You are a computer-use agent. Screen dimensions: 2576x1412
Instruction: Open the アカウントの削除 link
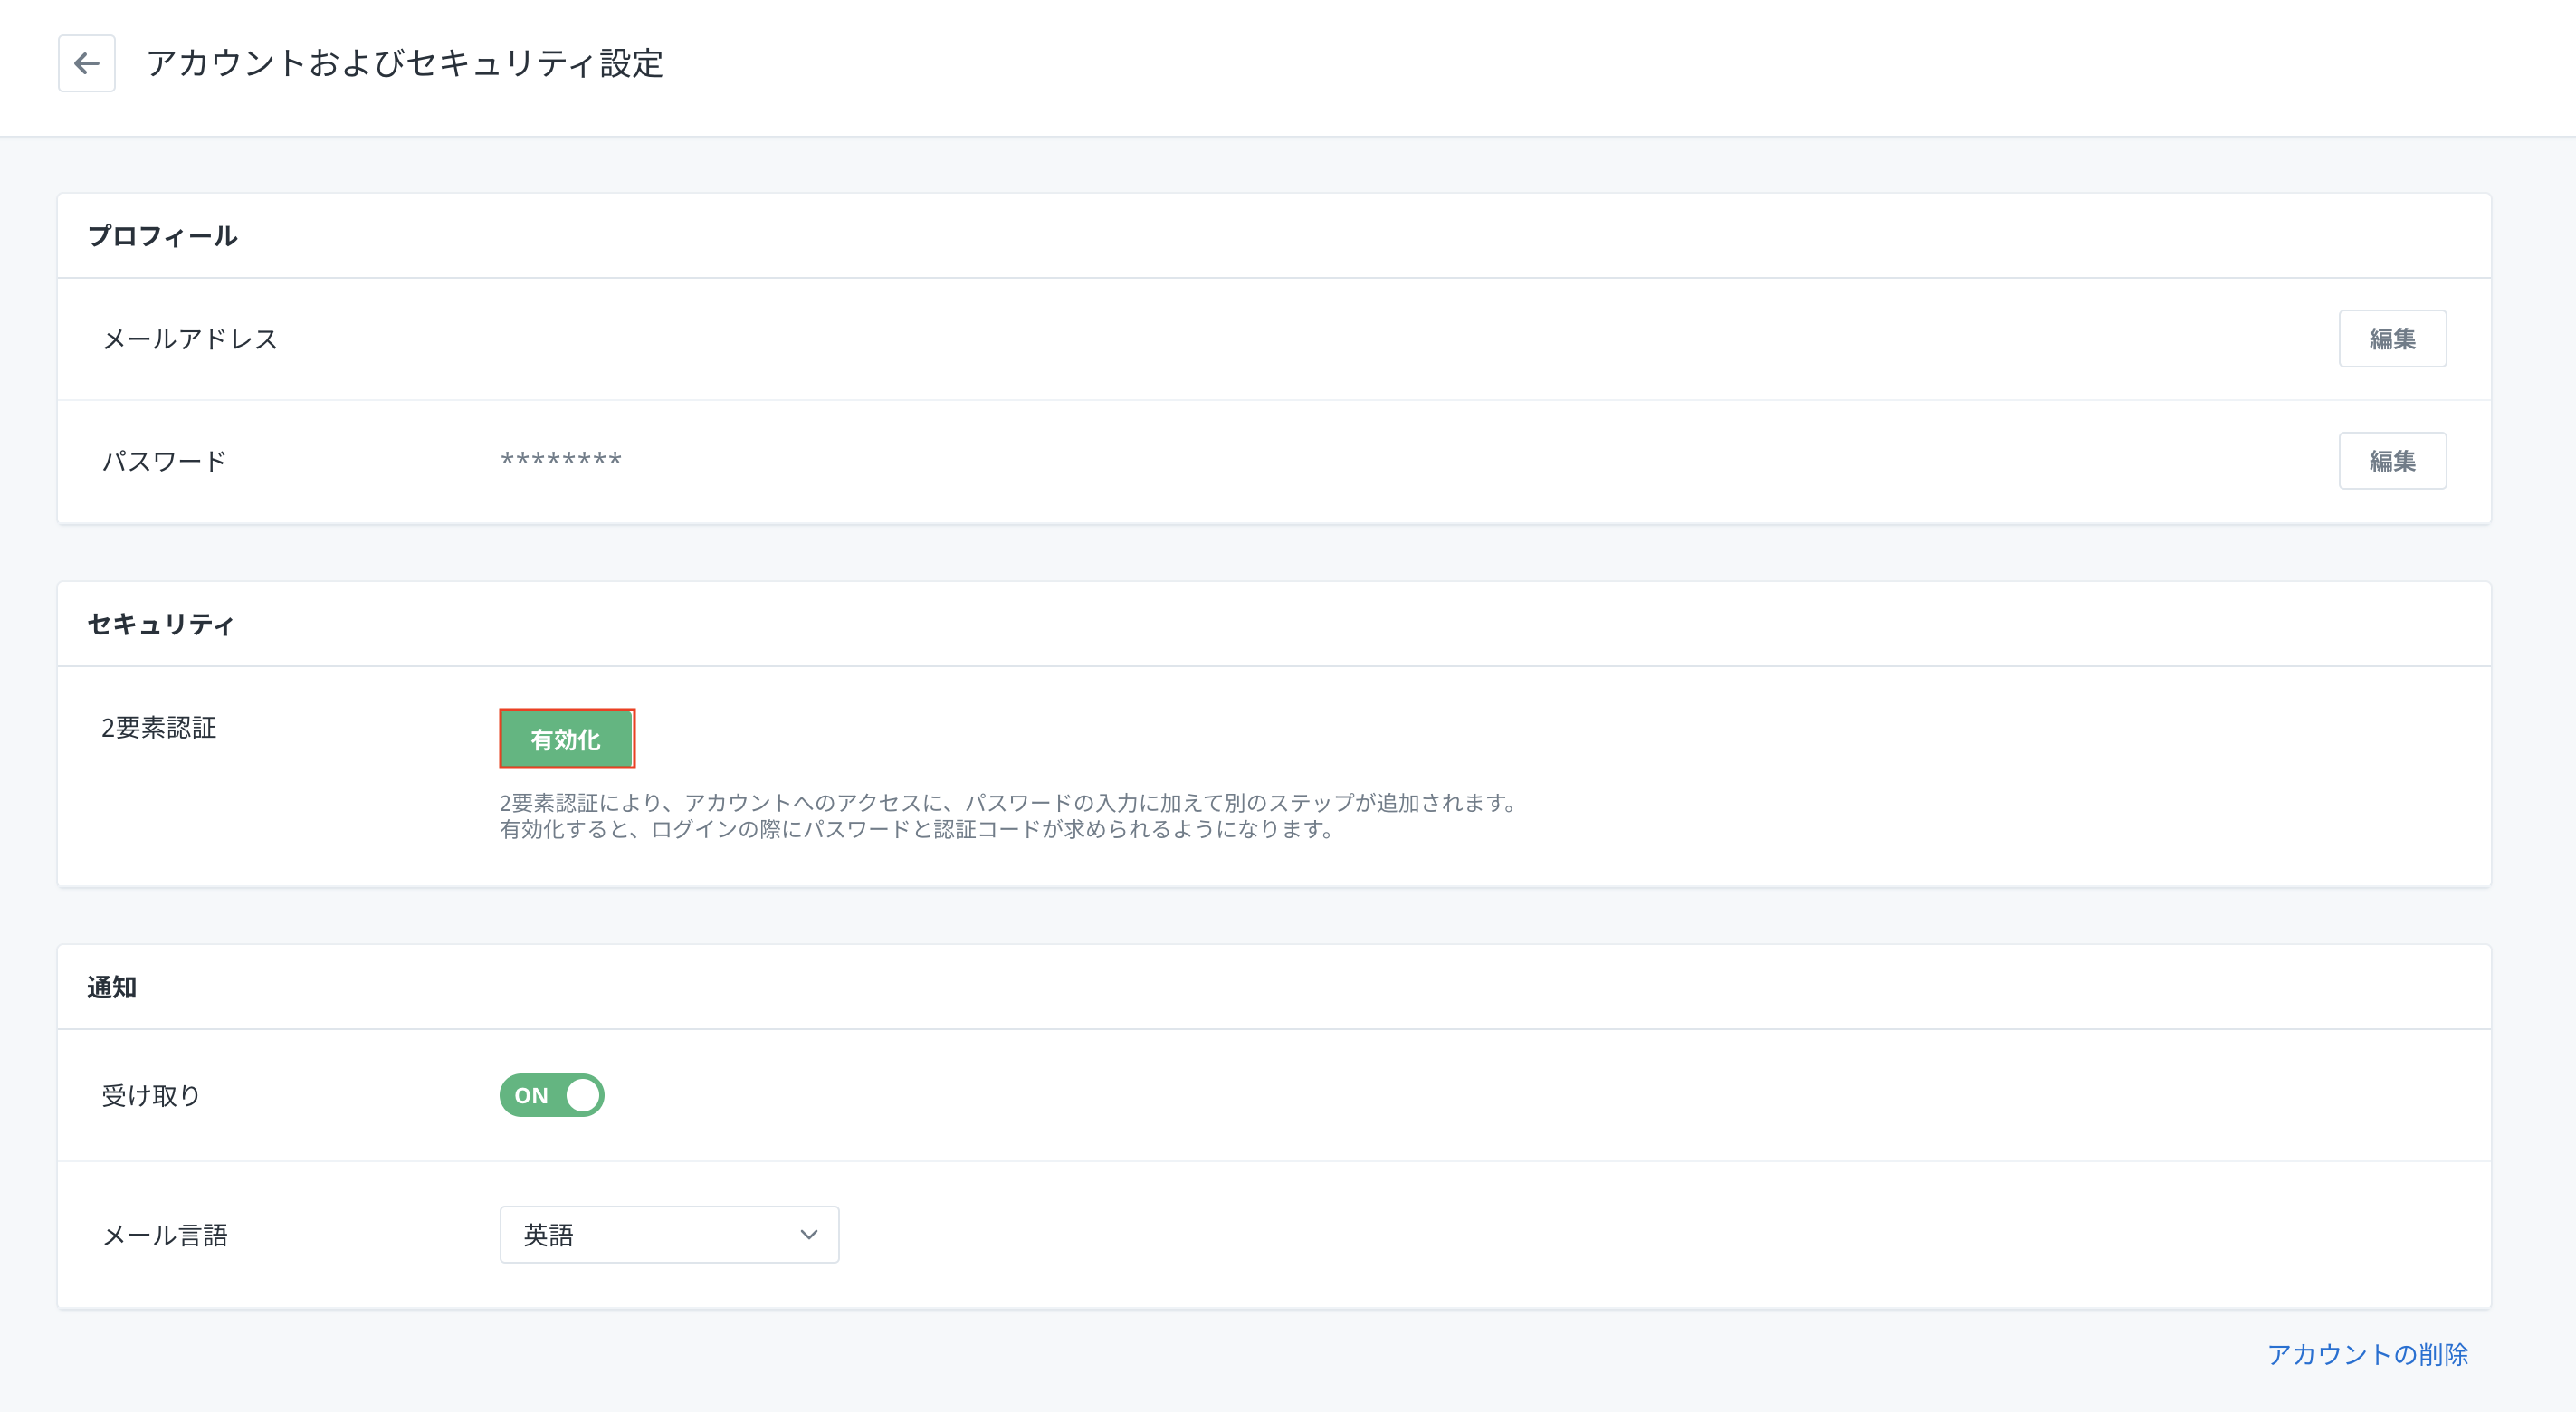[2367, 1354]
